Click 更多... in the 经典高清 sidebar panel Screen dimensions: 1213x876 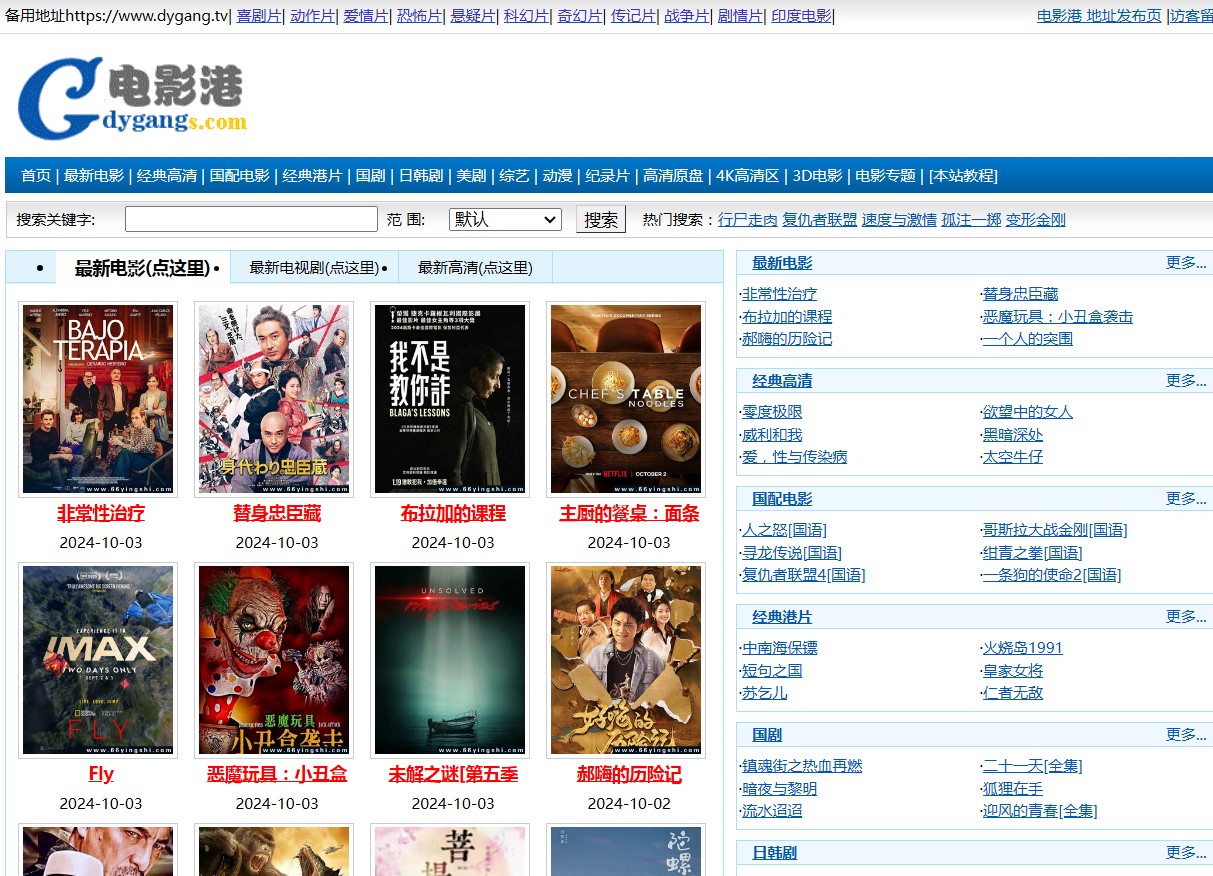pyautogui.click(x=1186, y=381)
